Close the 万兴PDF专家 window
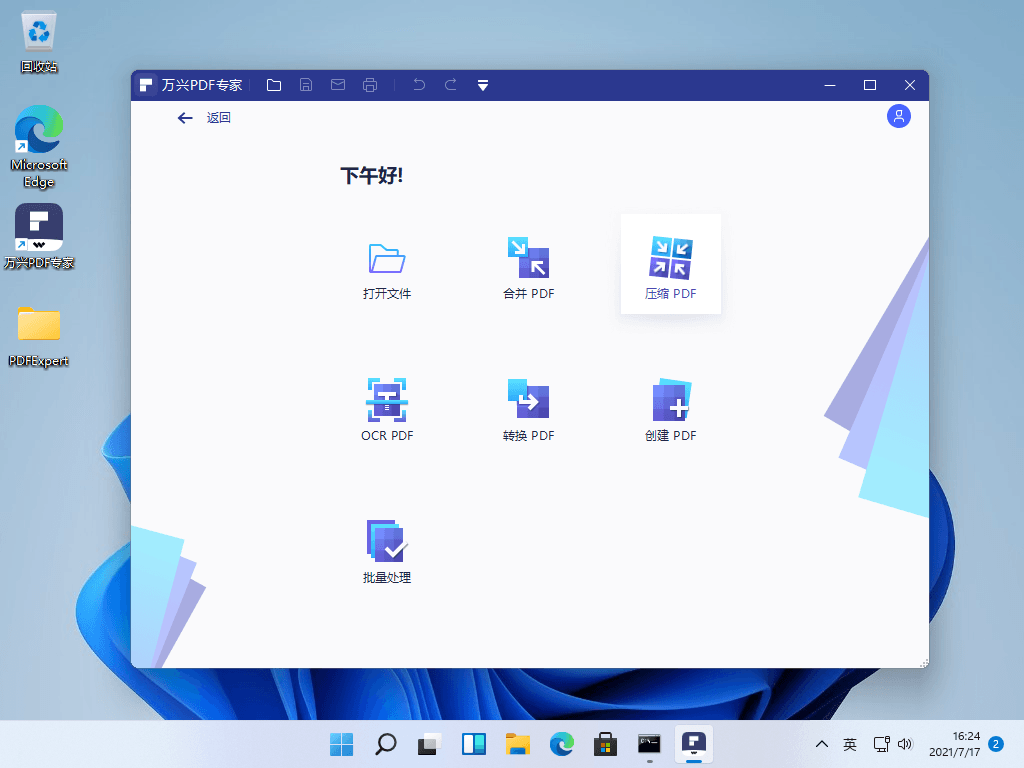The height and width of the screenshot is (768, 1024). 910,85
